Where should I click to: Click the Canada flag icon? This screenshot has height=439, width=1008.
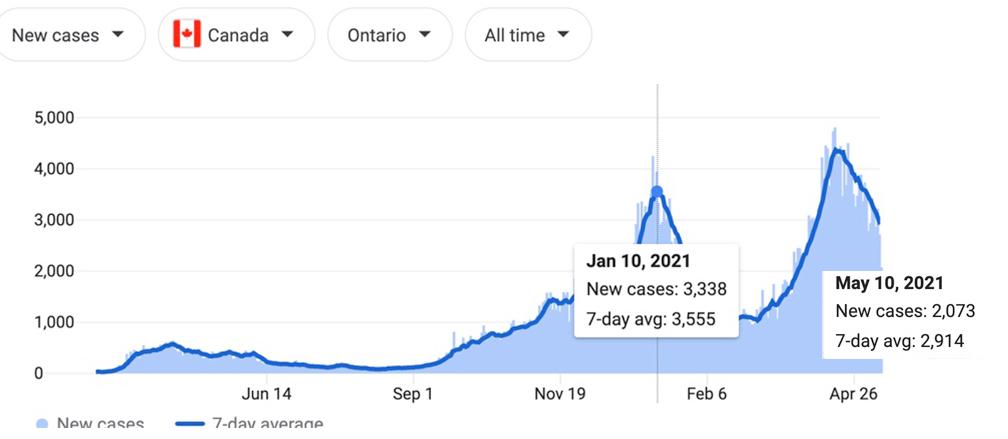point(187,35)
